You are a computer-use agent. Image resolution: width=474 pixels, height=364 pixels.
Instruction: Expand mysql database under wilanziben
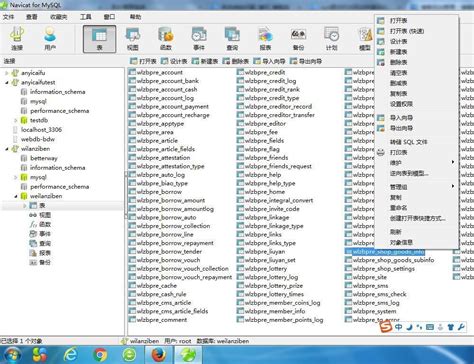tap(16, 177)
